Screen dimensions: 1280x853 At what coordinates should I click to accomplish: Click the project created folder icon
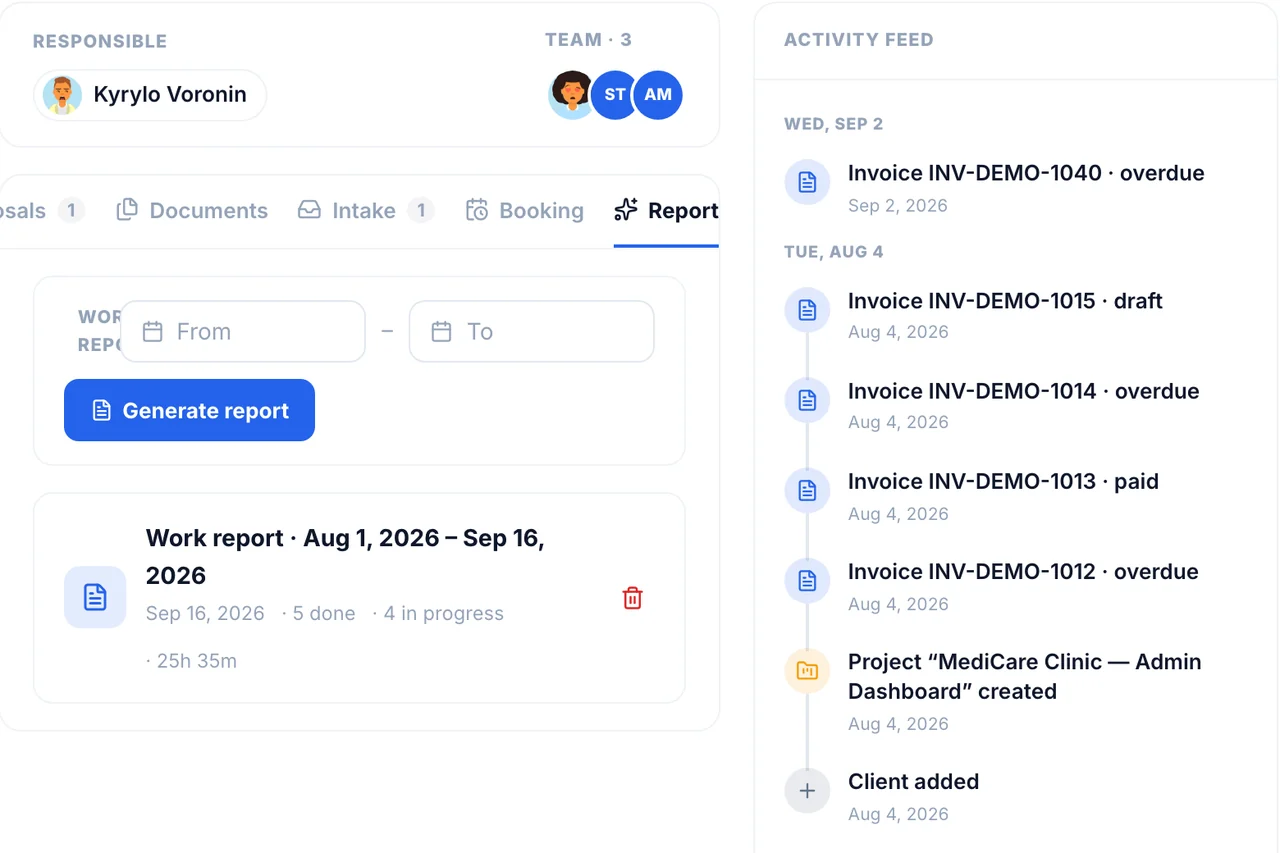point(807,670)
